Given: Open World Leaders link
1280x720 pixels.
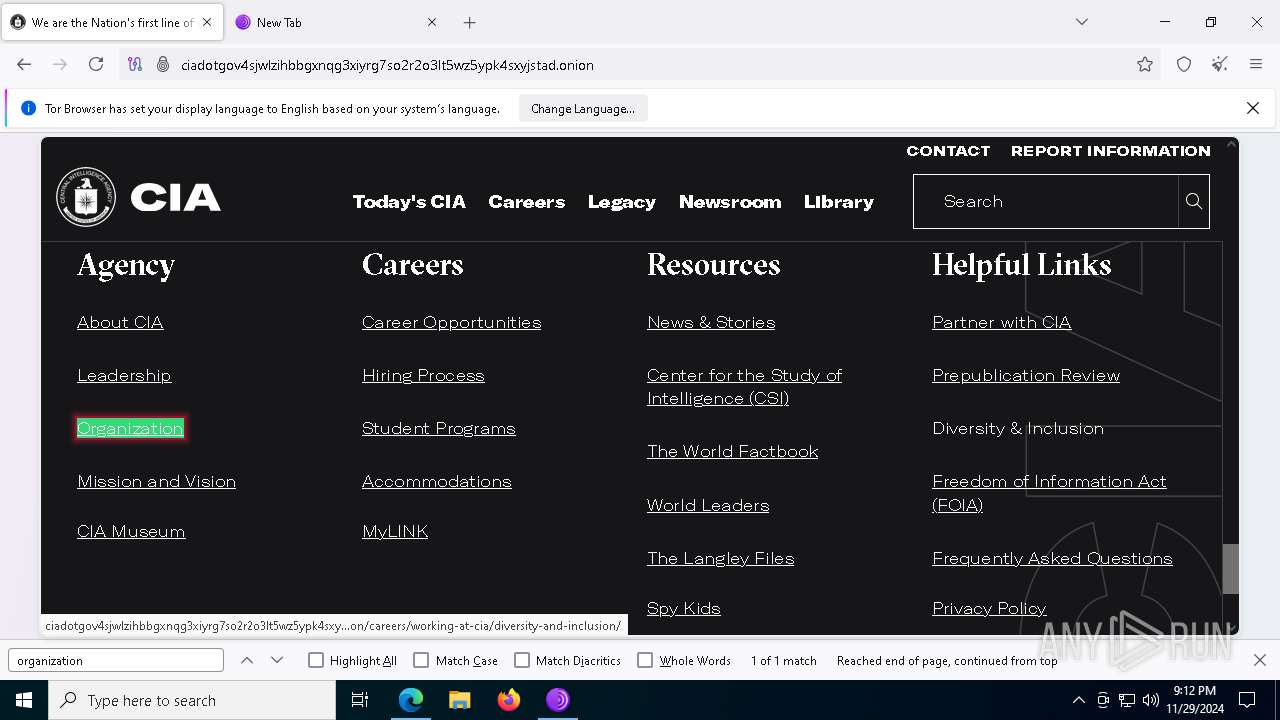Looking at the screenshot, I should (708, 505).
